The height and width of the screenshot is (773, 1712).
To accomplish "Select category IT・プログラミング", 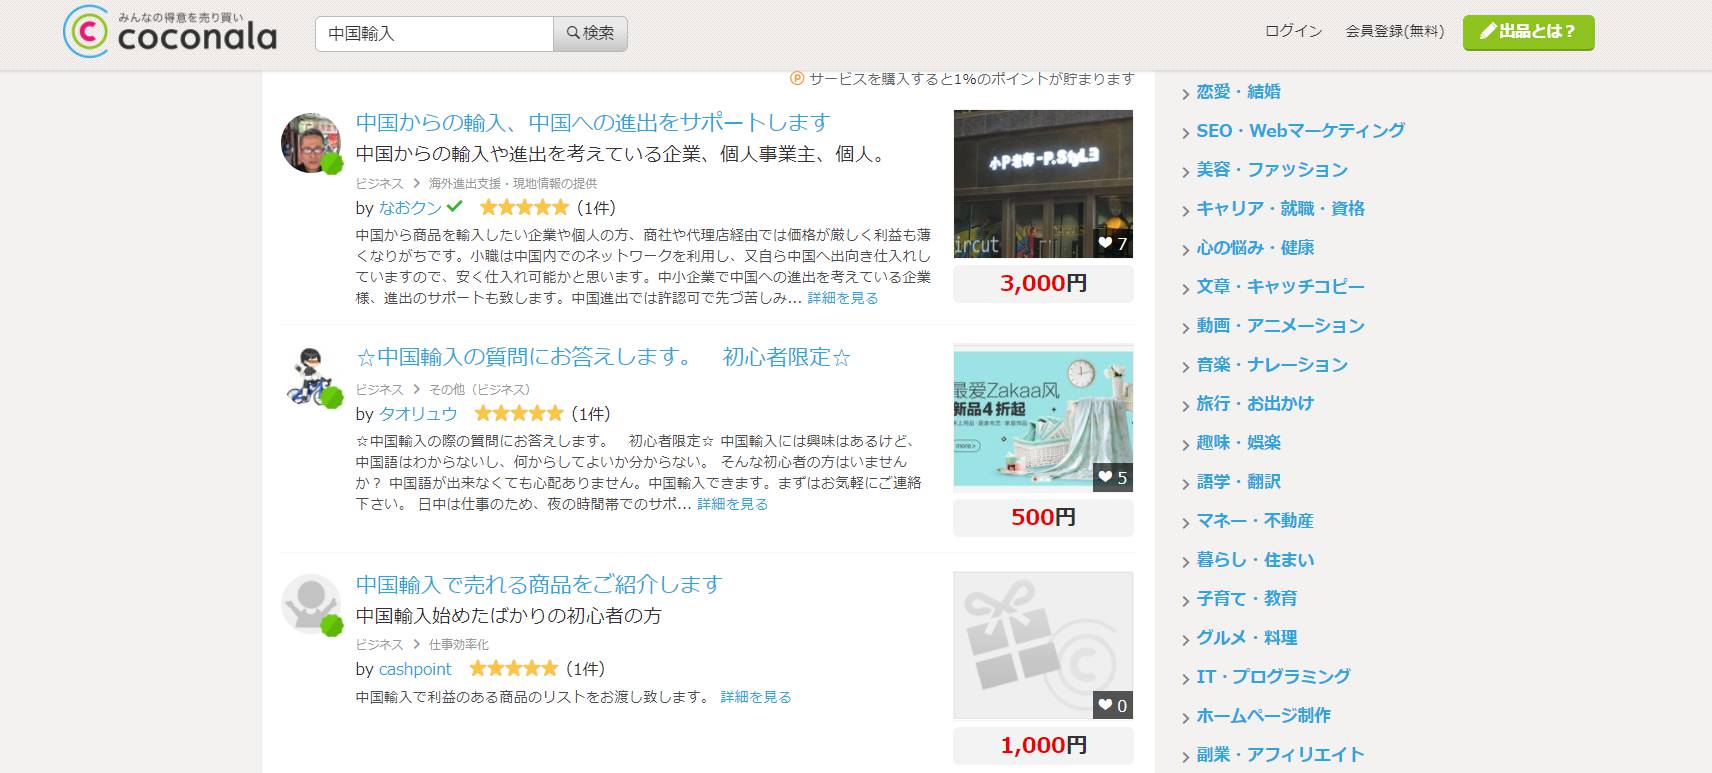I will pyautogui.click(x=1273, y=677).
